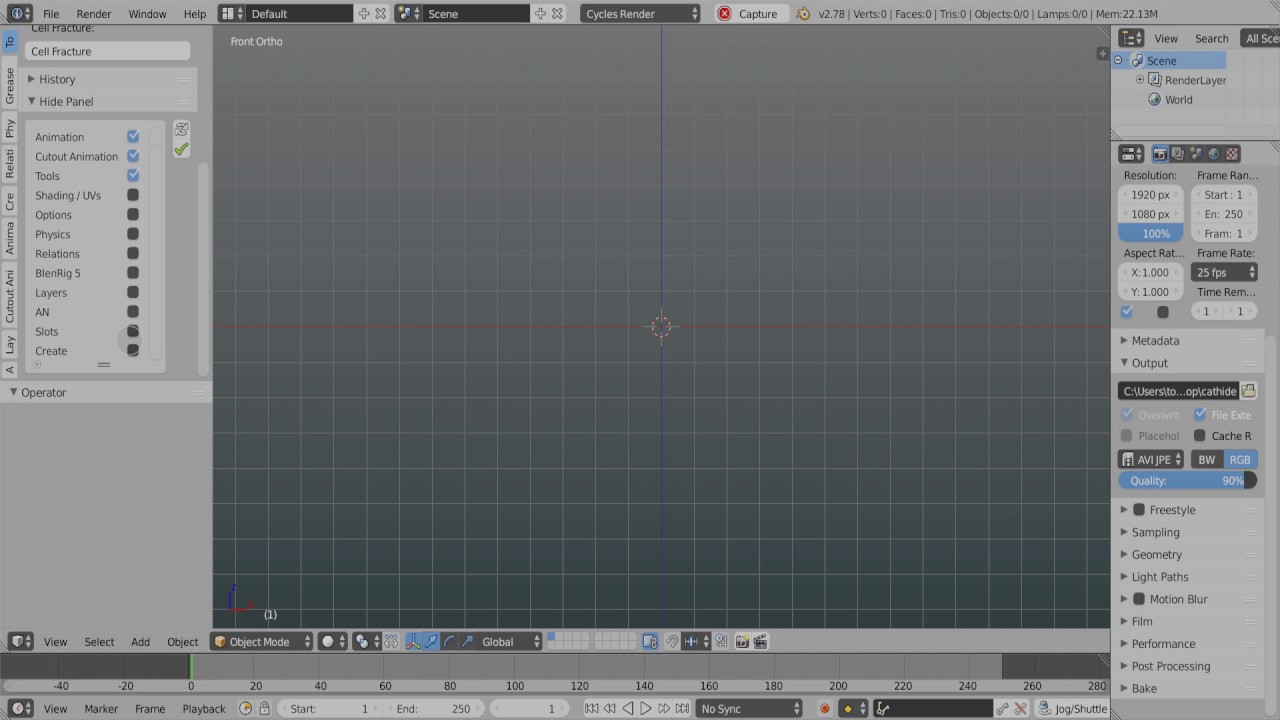Click OpenGL render animation clapper icon
This screenshot has height=720, width=1280.
[x=760, y=642]
